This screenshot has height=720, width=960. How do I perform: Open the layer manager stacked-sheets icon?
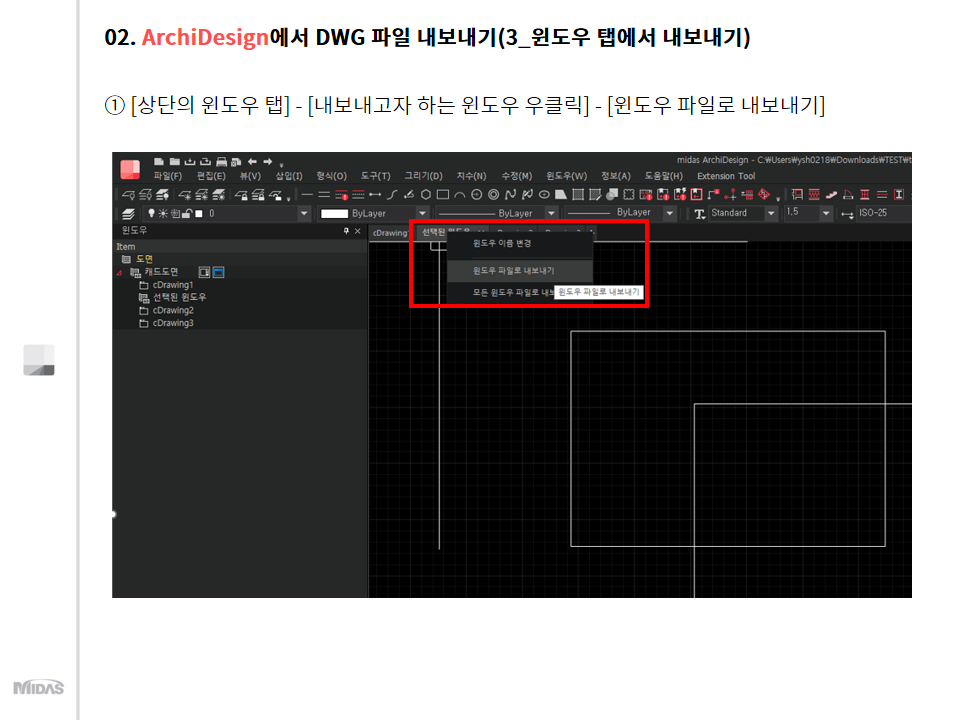pyautogui.click(x=128, y=214)
